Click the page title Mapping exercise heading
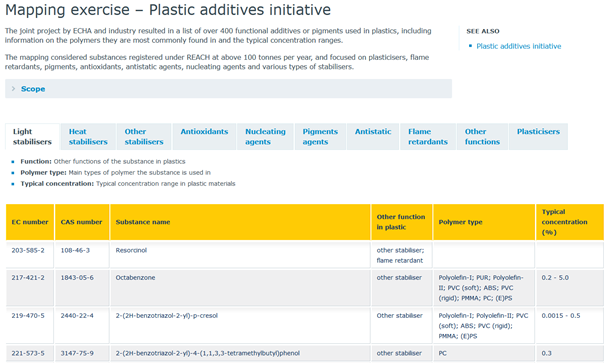Image resolution: width=605 pixels, height=363 pixels. click(x=168, y=10)
